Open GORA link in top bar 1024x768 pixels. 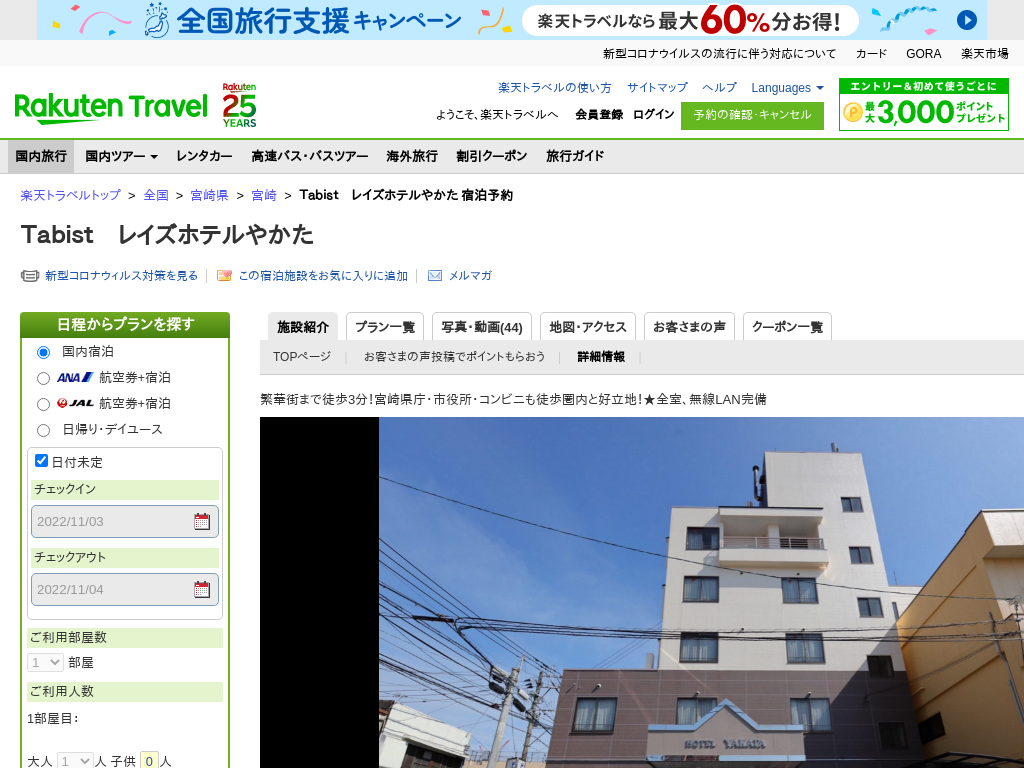pos(923,54)
